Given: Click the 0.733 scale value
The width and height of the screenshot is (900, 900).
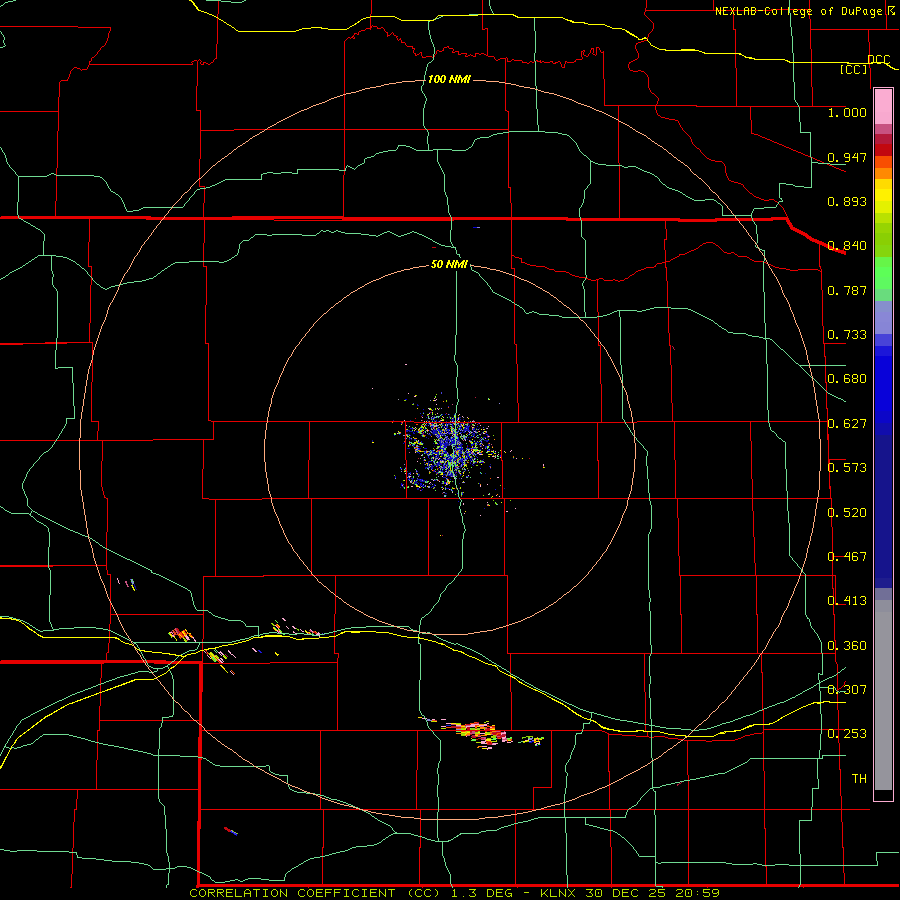Looking at the screenshot, I should tap(847, 335).
